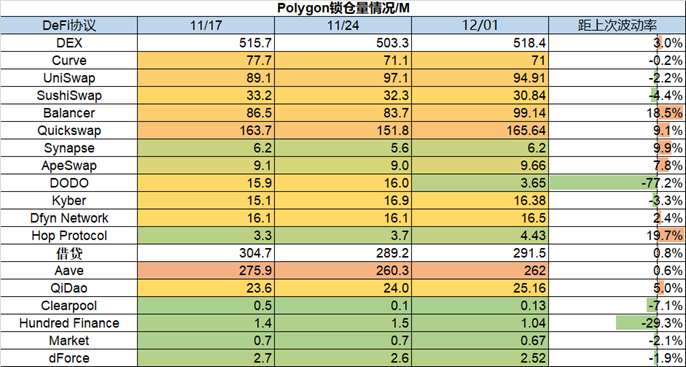Select Quickswap value 163.7

[206, 130]
